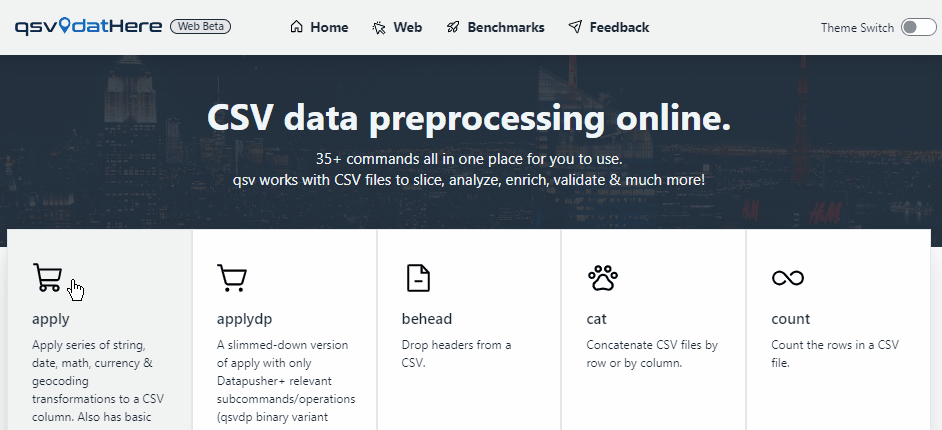Click the paper plane Feedback icon
This screenshot has width=942, height=430.
coord(575,27)
